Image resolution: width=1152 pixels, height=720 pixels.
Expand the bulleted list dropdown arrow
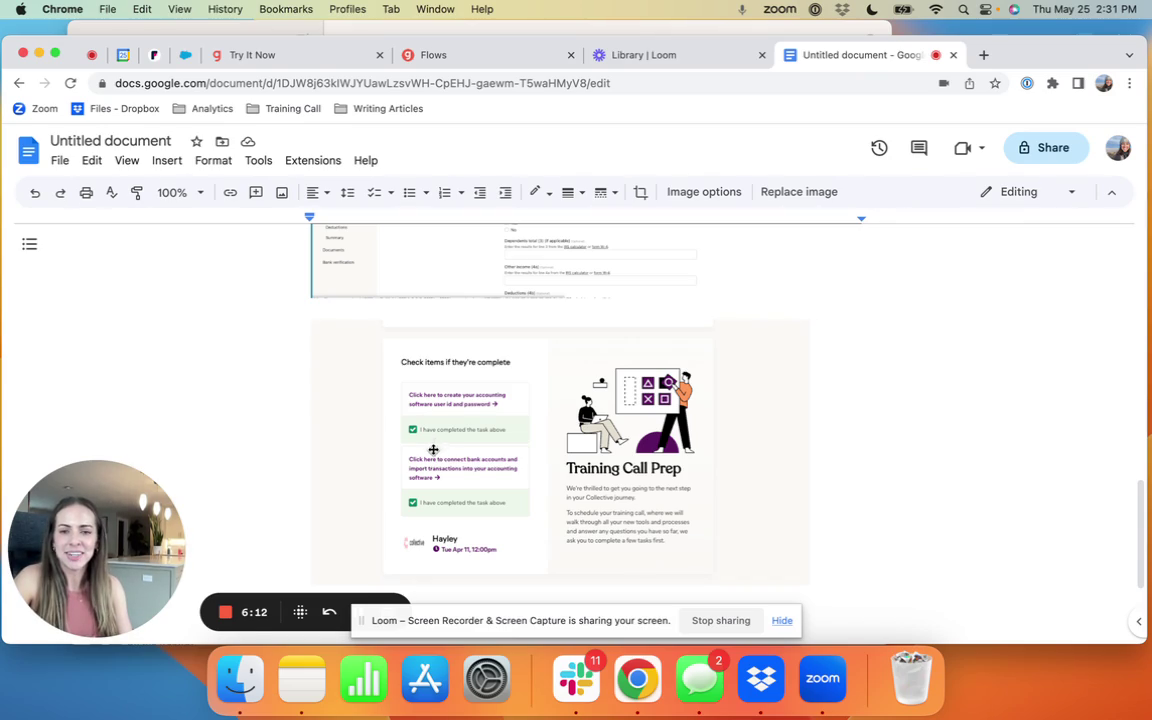426,192
